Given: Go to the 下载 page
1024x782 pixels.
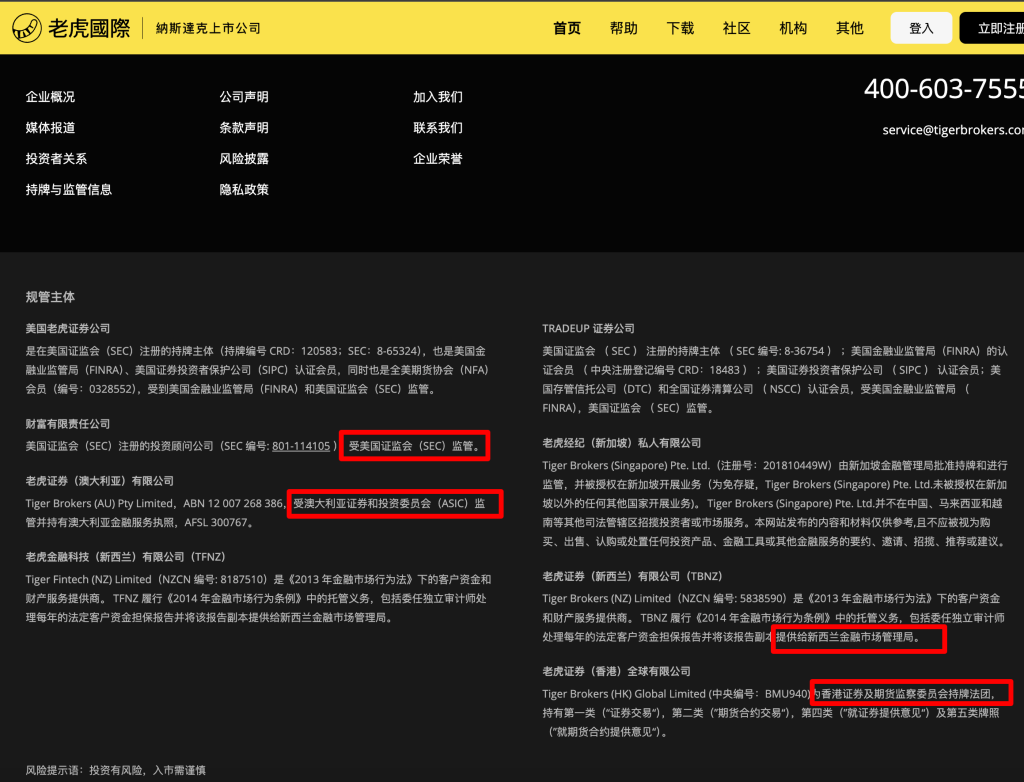Looking at the screenshot, I should (x=680, y=28).
